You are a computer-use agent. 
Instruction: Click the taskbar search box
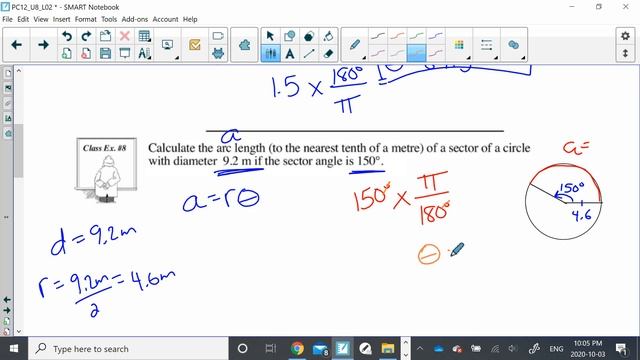pos(128,349)
